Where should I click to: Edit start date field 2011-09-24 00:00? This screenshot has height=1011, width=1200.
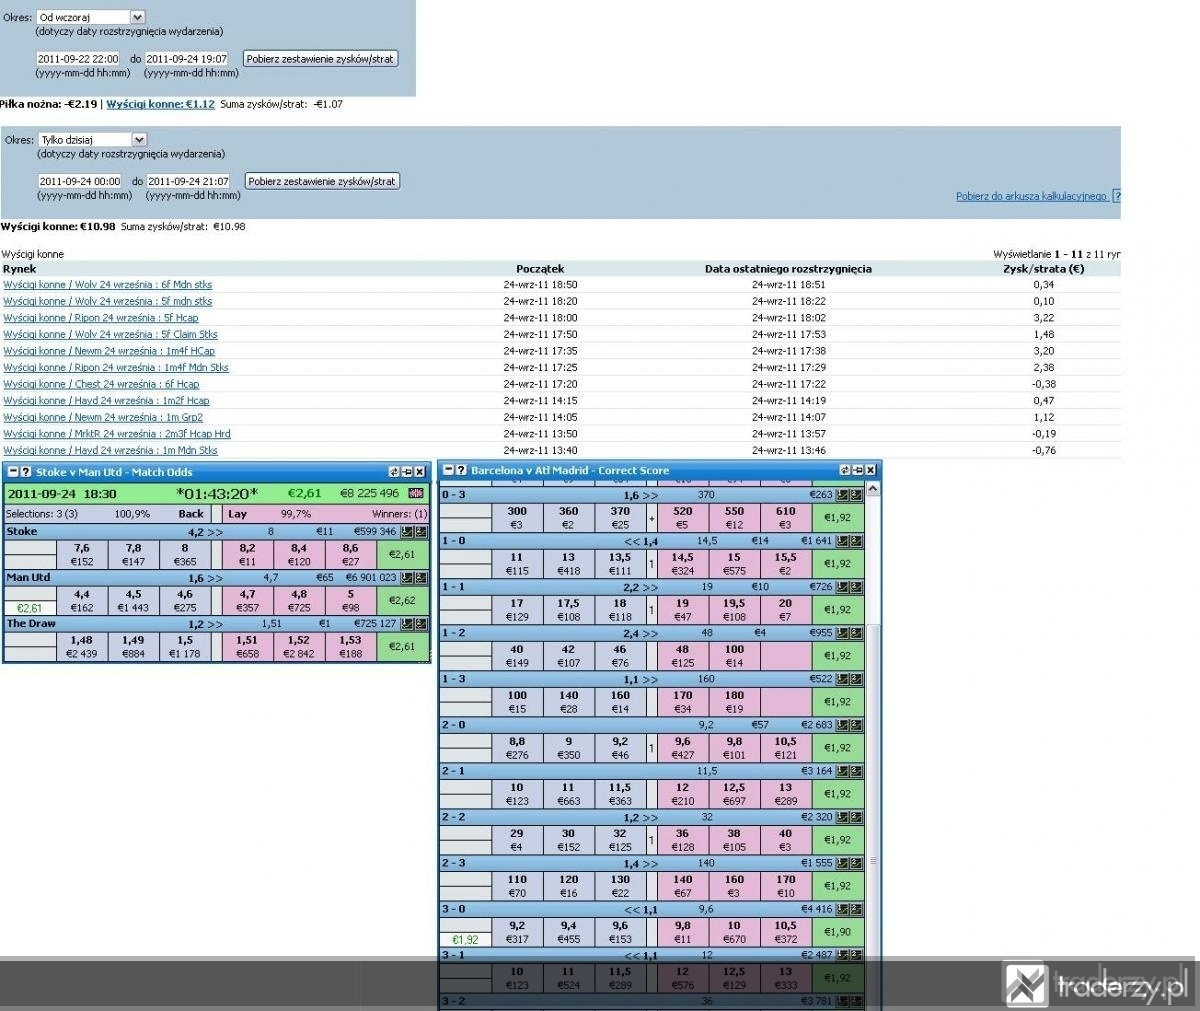coord(80,181)
